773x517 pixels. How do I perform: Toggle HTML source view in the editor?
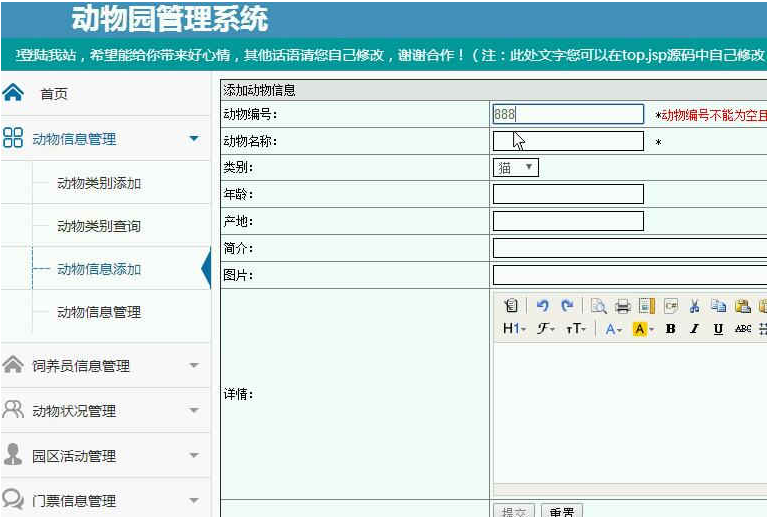(511, 306)
